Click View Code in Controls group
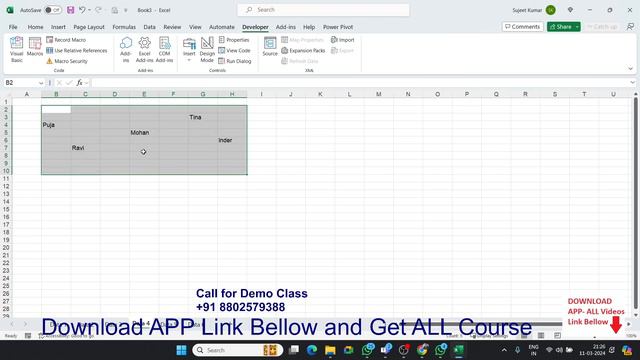Image resolution: width=640 pixels, height=360 pixels. pyautogui.click(x=234, y=50)
